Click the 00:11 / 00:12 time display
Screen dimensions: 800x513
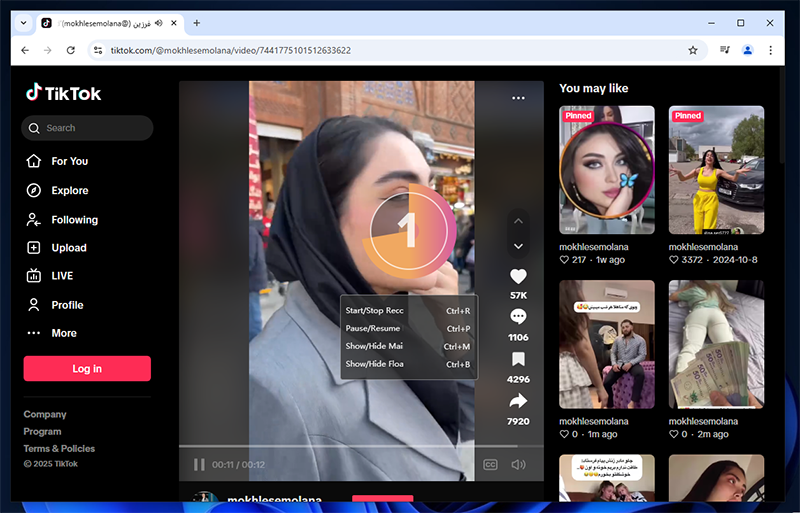[238, 465]
